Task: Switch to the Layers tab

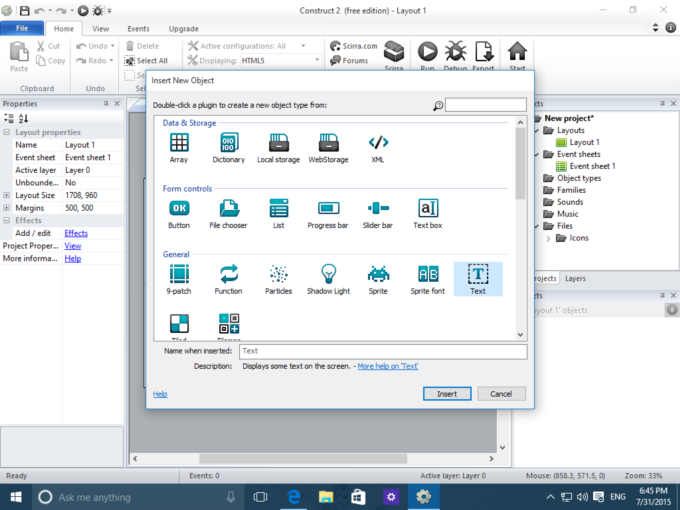Action: (575, 278)
